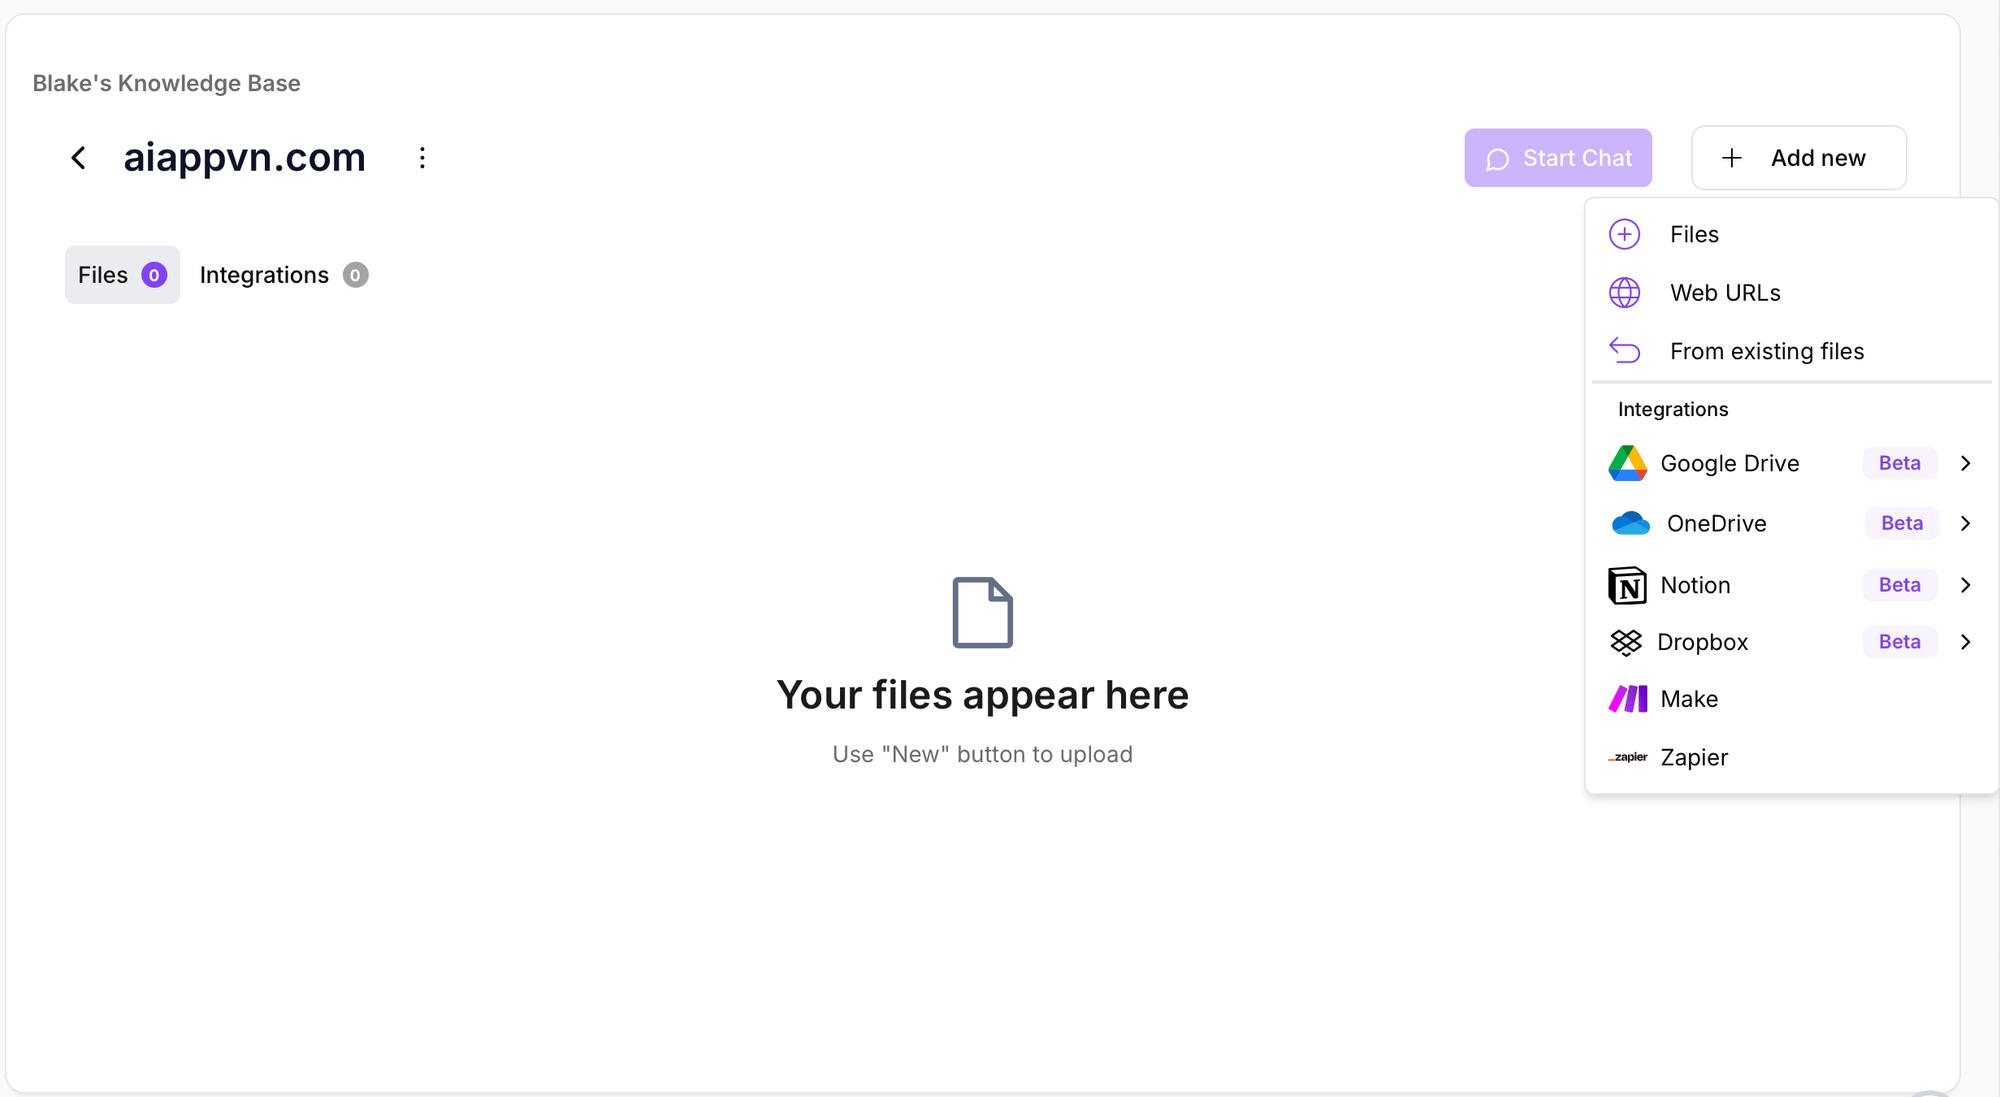Image resolution: width=2000 pixels, height=1097 pixels.
Task: Click the Notion logo icon
Action: click(1627, 585)
